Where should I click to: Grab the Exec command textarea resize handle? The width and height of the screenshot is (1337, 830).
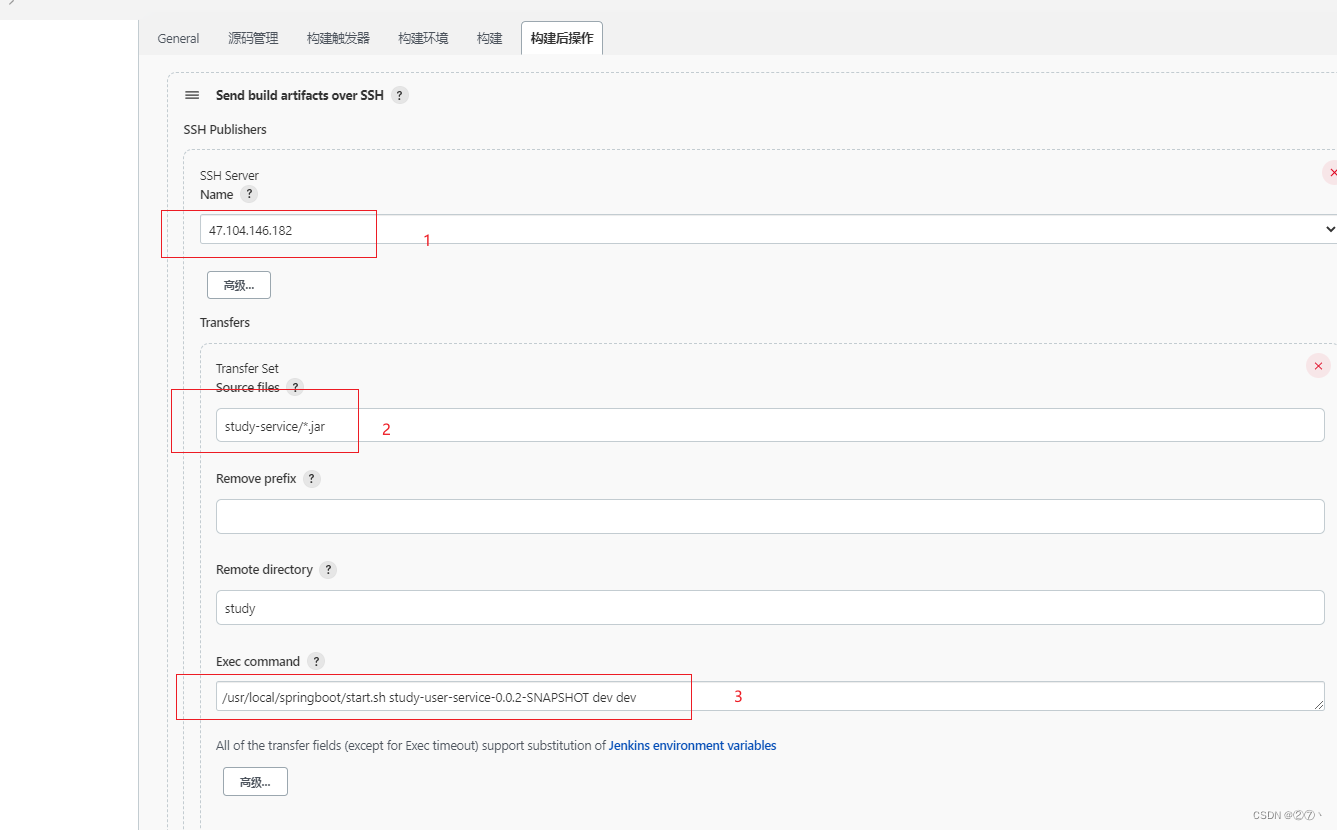coord(1319,705)
